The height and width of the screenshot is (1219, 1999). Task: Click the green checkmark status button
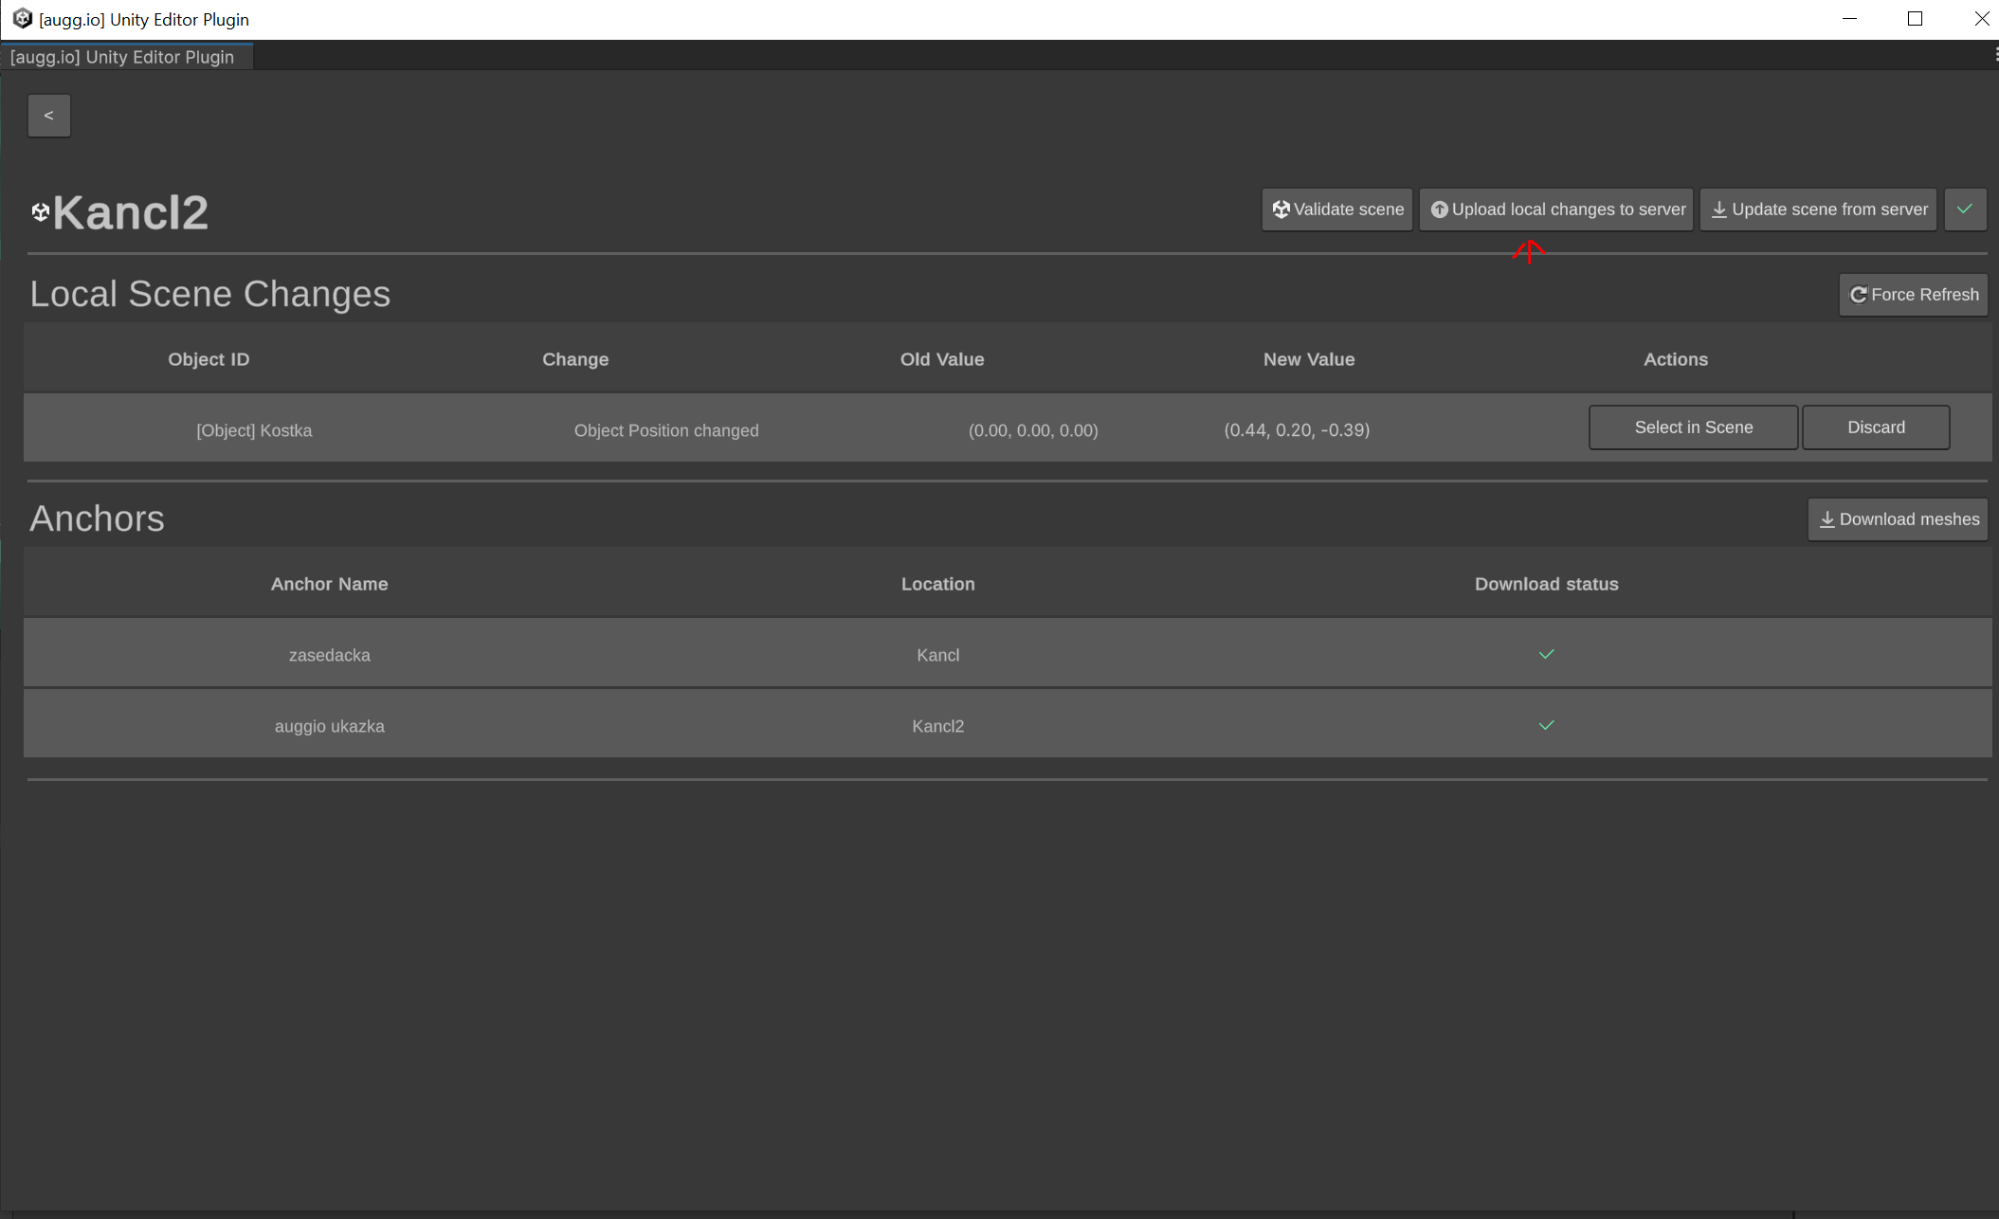click(x=1964, y=210)
